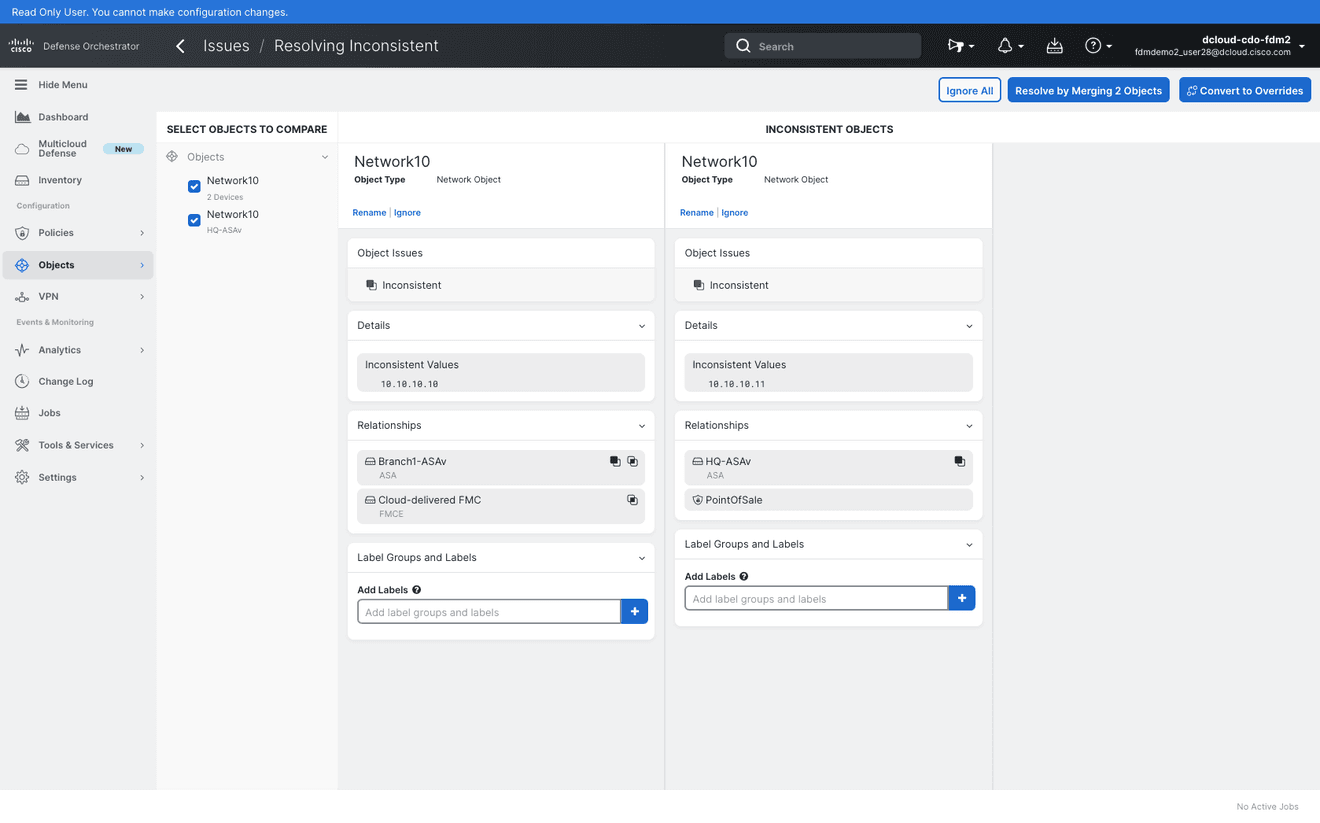Uncheck Network10 HQ-ASAv checkbox
This screenshot has width=1320, height=823.
194,220
